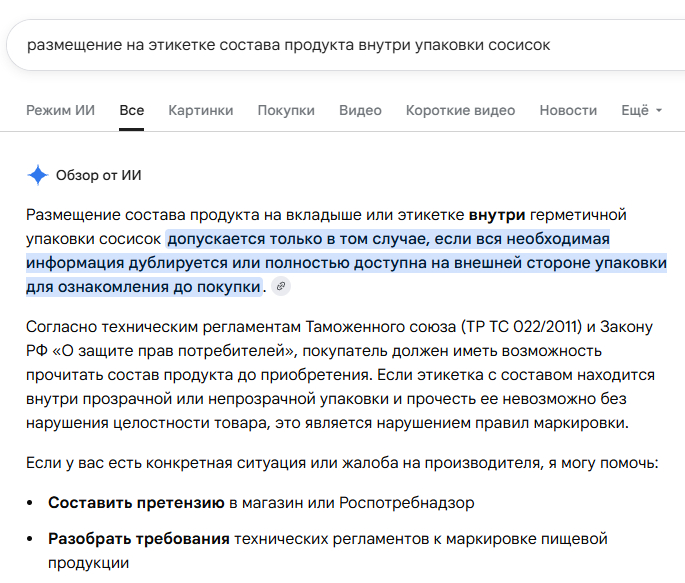Click the paragraph about О защите прав потребителей
The width and height of the screenshot is (685, 583).
(x=340, y=375)
